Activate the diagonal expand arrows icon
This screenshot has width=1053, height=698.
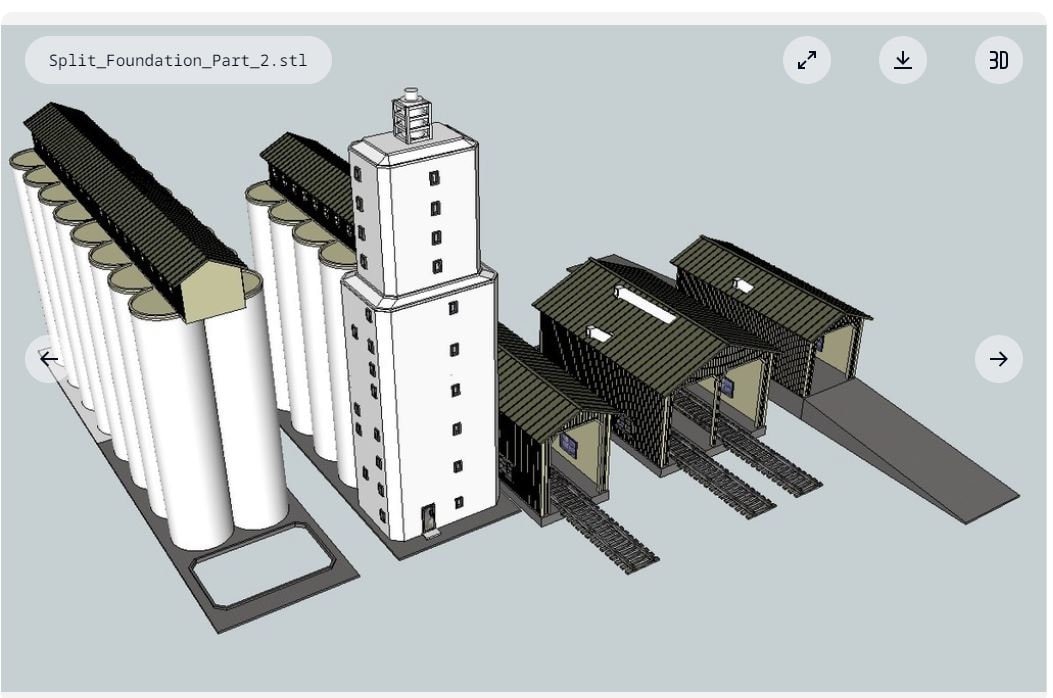pyautogui.click(x=807, y=60)
